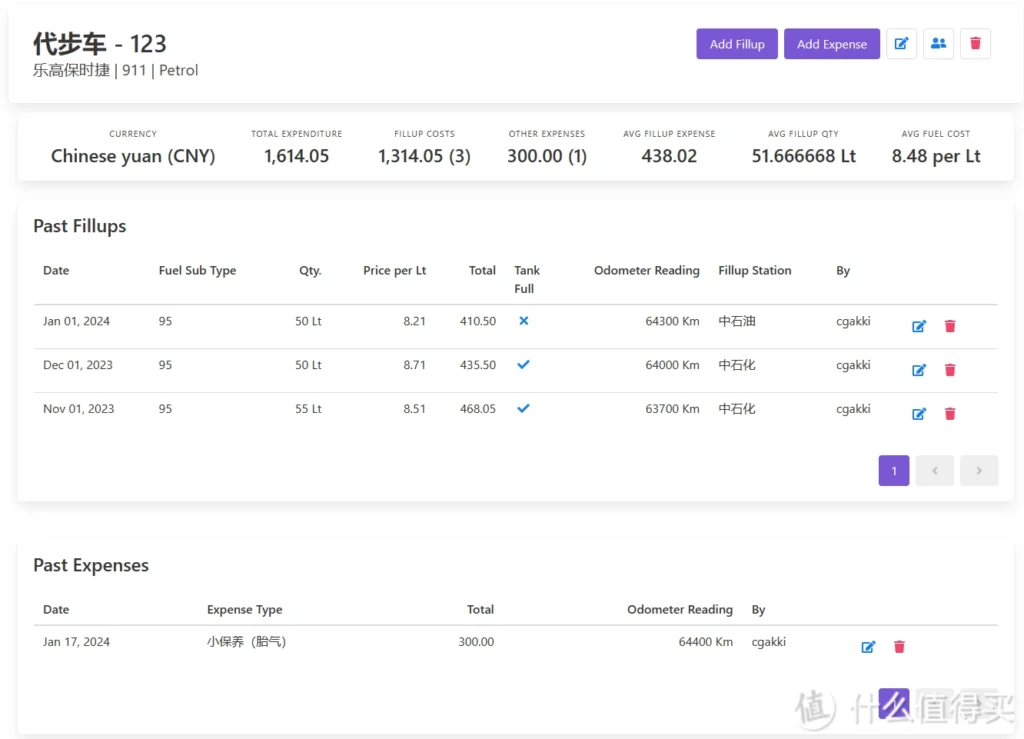Delete the Nov 01, 2023 fillup
Image resolution: width=1024 pixels, height=739 pixels.
[x=950, y=414]
